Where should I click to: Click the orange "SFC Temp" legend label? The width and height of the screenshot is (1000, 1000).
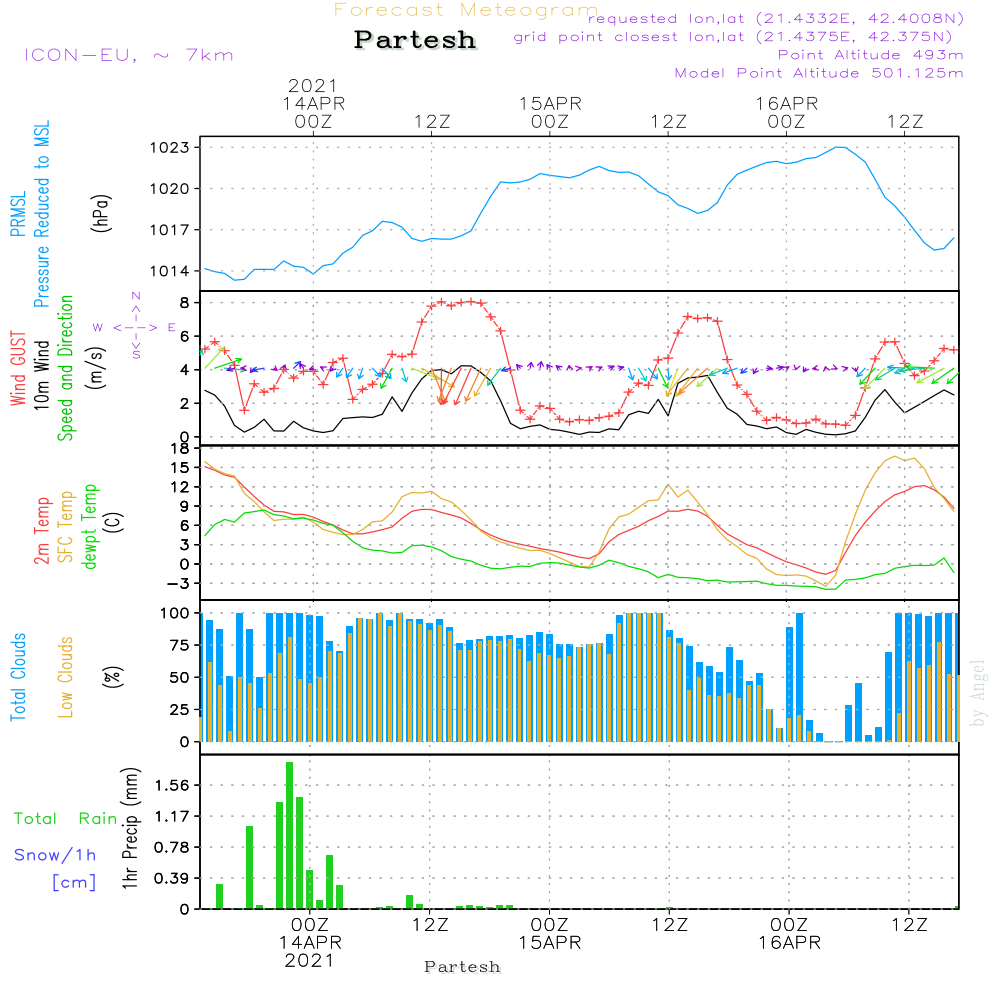point(66,527)
